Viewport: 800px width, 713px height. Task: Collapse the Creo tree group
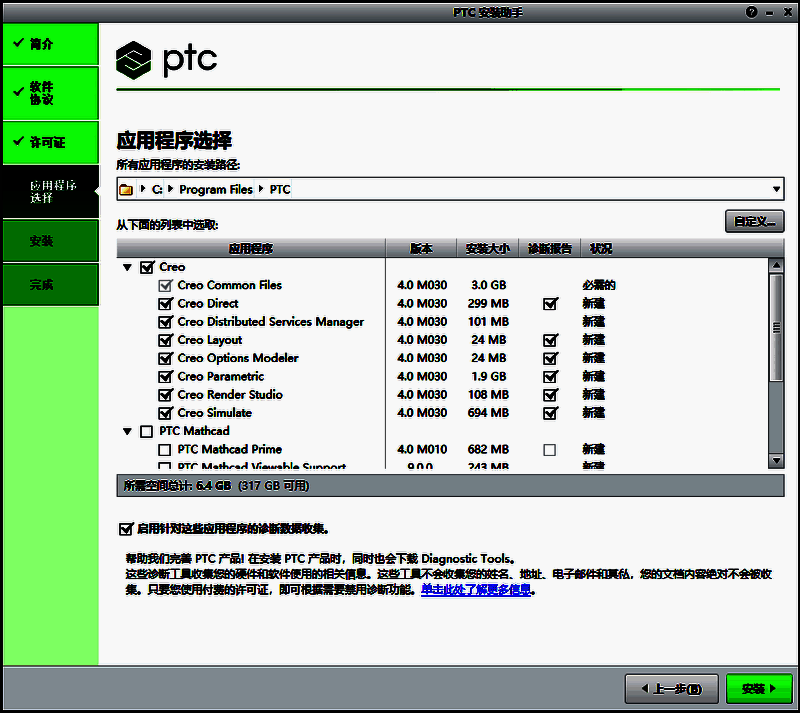click(128, 267)
